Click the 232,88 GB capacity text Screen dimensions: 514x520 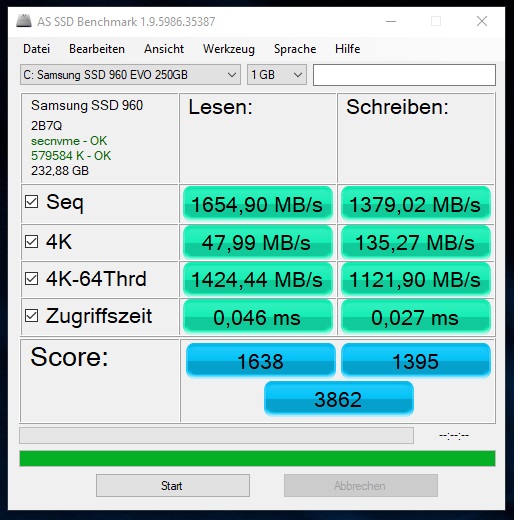[x=60, y=171]
